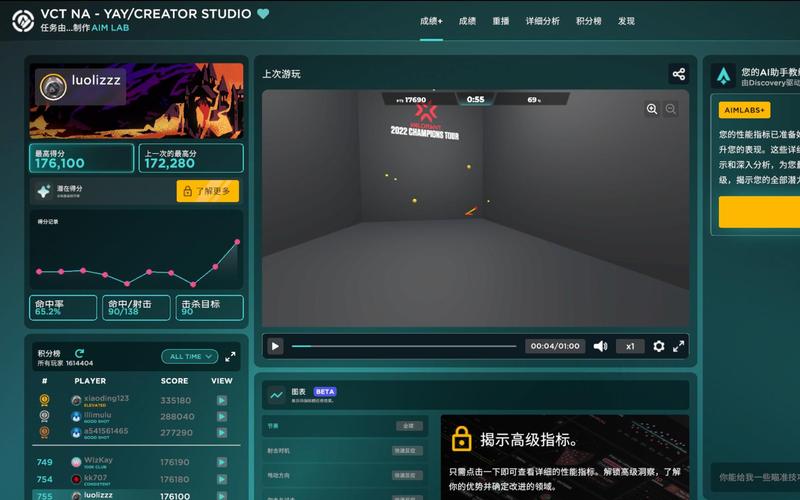The image size is (800, 500).
Task: Click the 命中率 65.2% stat
Action: click(x=63, y=308)
